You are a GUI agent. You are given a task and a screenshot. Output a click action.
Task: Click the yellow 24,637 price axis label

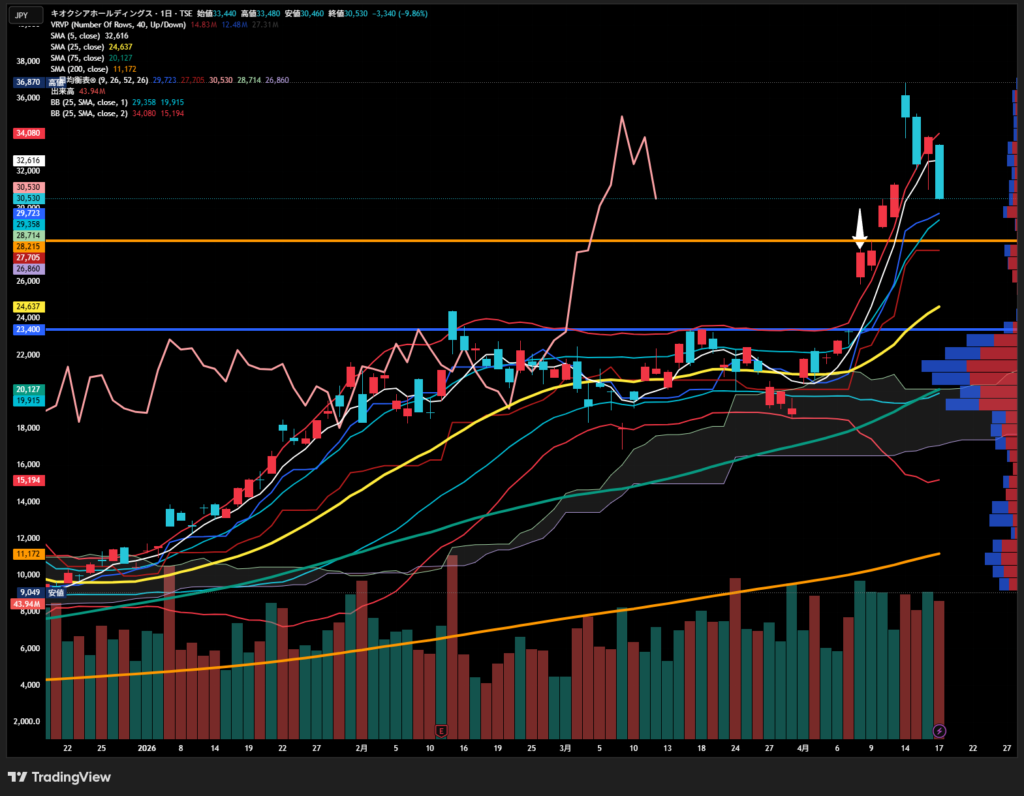point(26,307)
